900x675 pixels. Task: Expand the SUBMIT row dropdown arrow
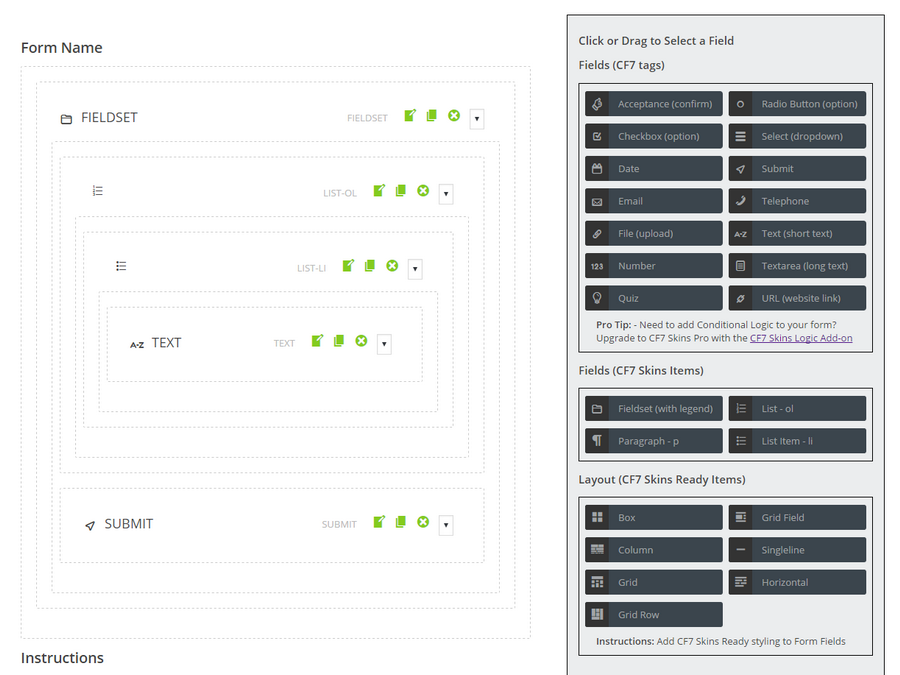(x=446, y=525)
